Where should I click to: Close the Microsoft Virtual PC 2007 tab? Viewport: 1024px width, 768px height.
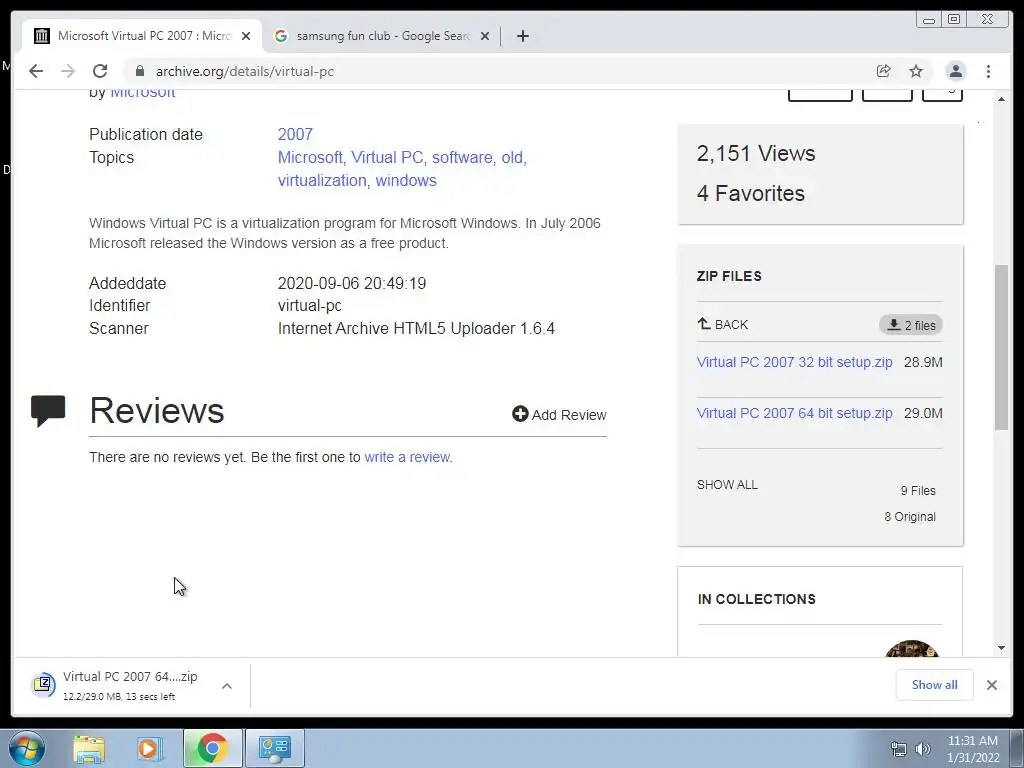click(x=246, y=36)
